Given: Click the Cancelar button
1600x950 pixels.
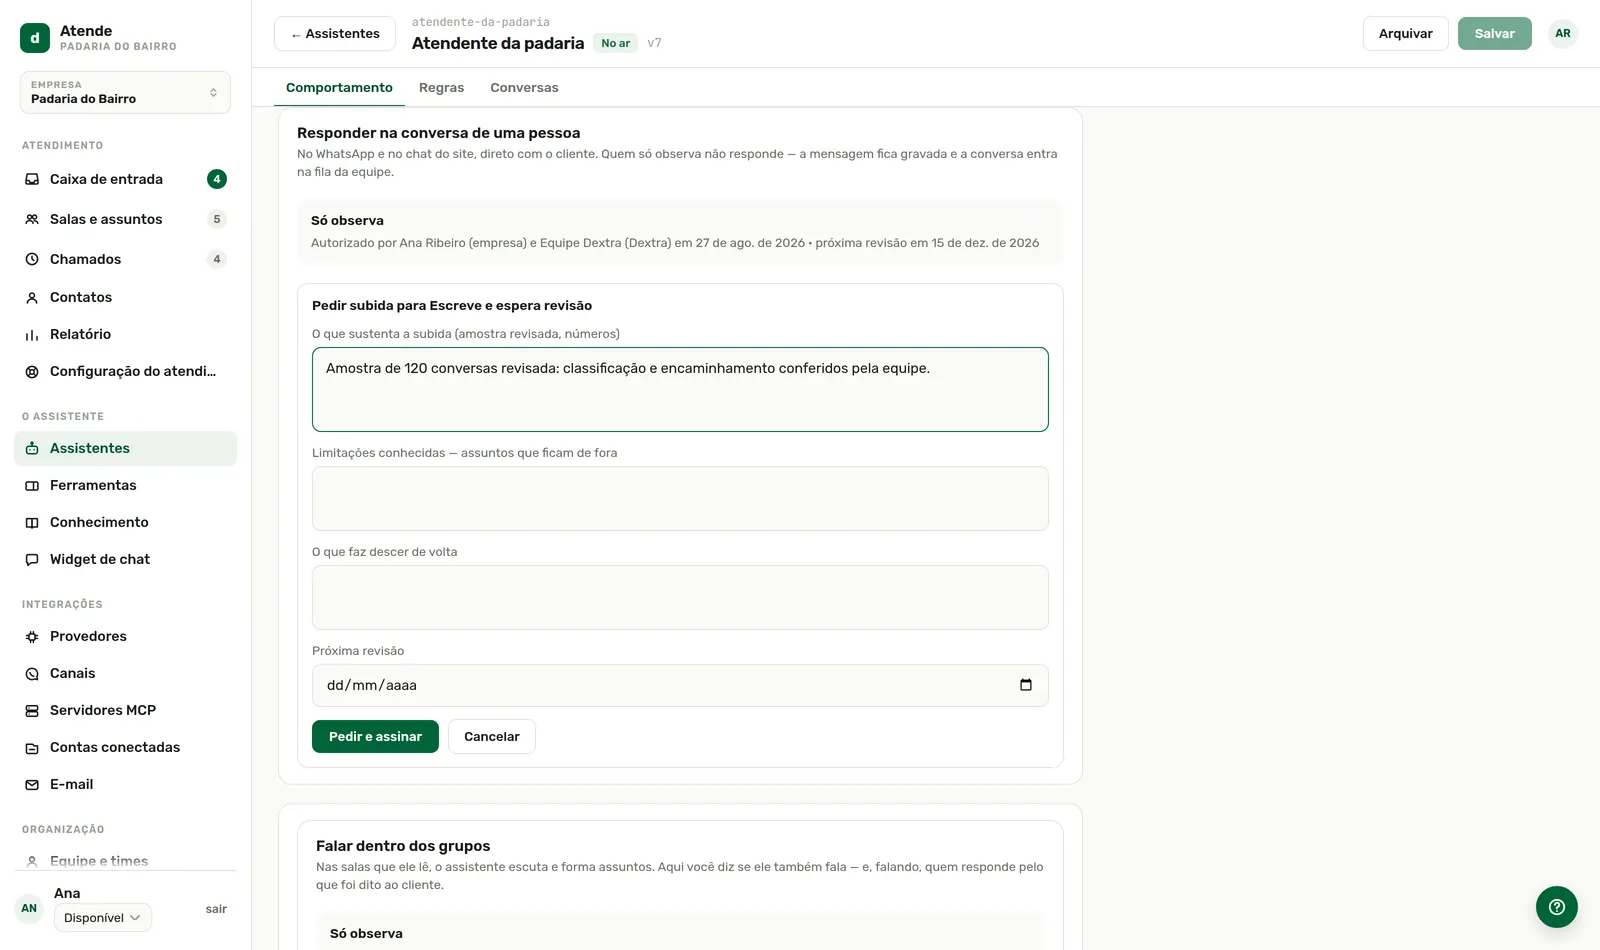Looking at the screenshot, I should [x=491, y=736].
